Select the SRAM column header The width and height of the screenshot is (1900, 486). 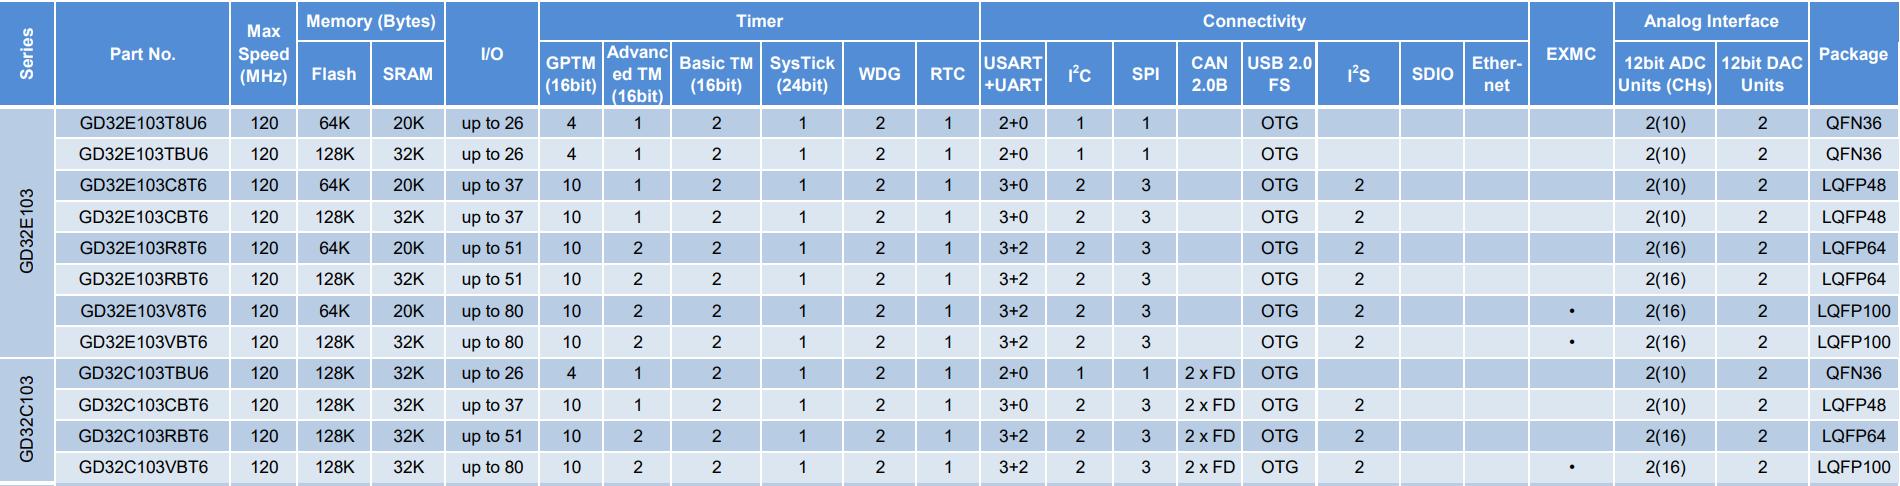tap(408, 74)
